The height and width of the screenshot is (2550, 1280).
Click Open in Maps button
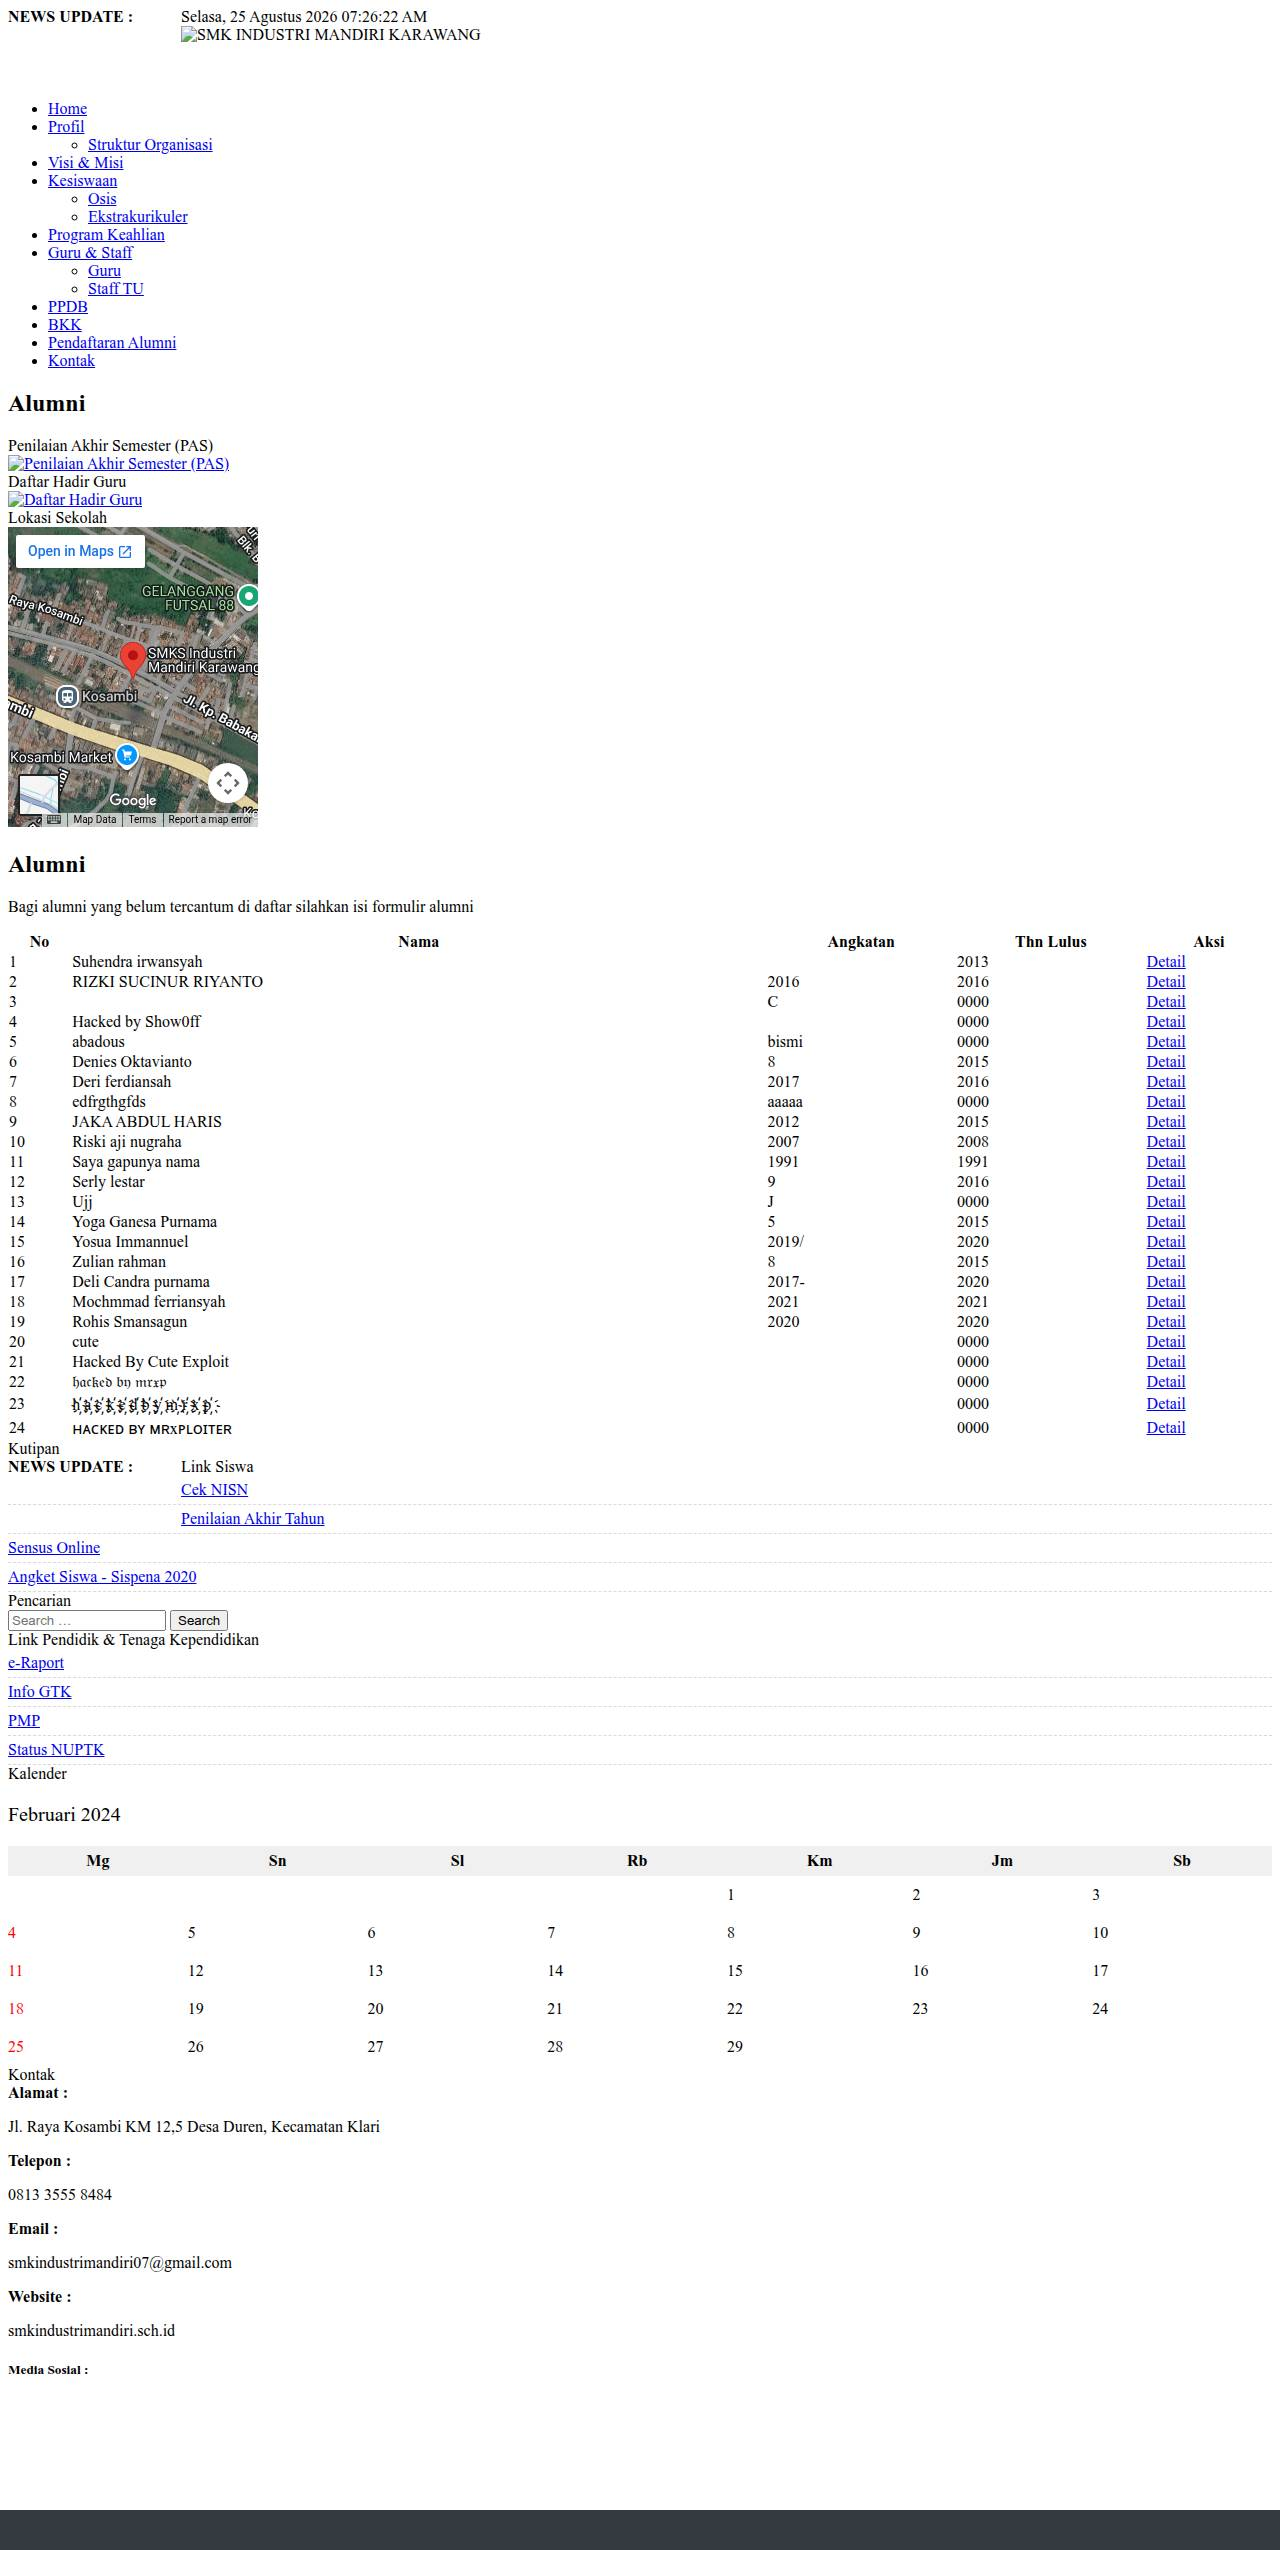pos(80,551)
